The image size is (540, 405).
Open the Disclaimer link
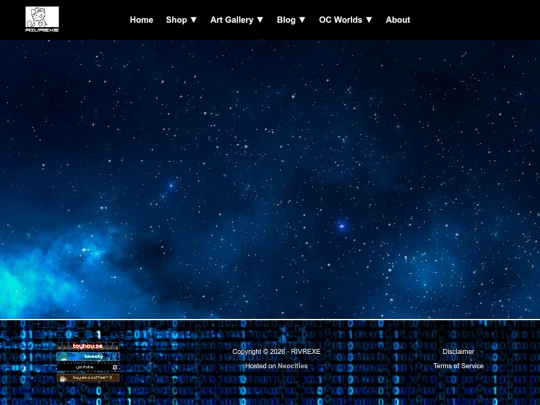pos(458,352)
